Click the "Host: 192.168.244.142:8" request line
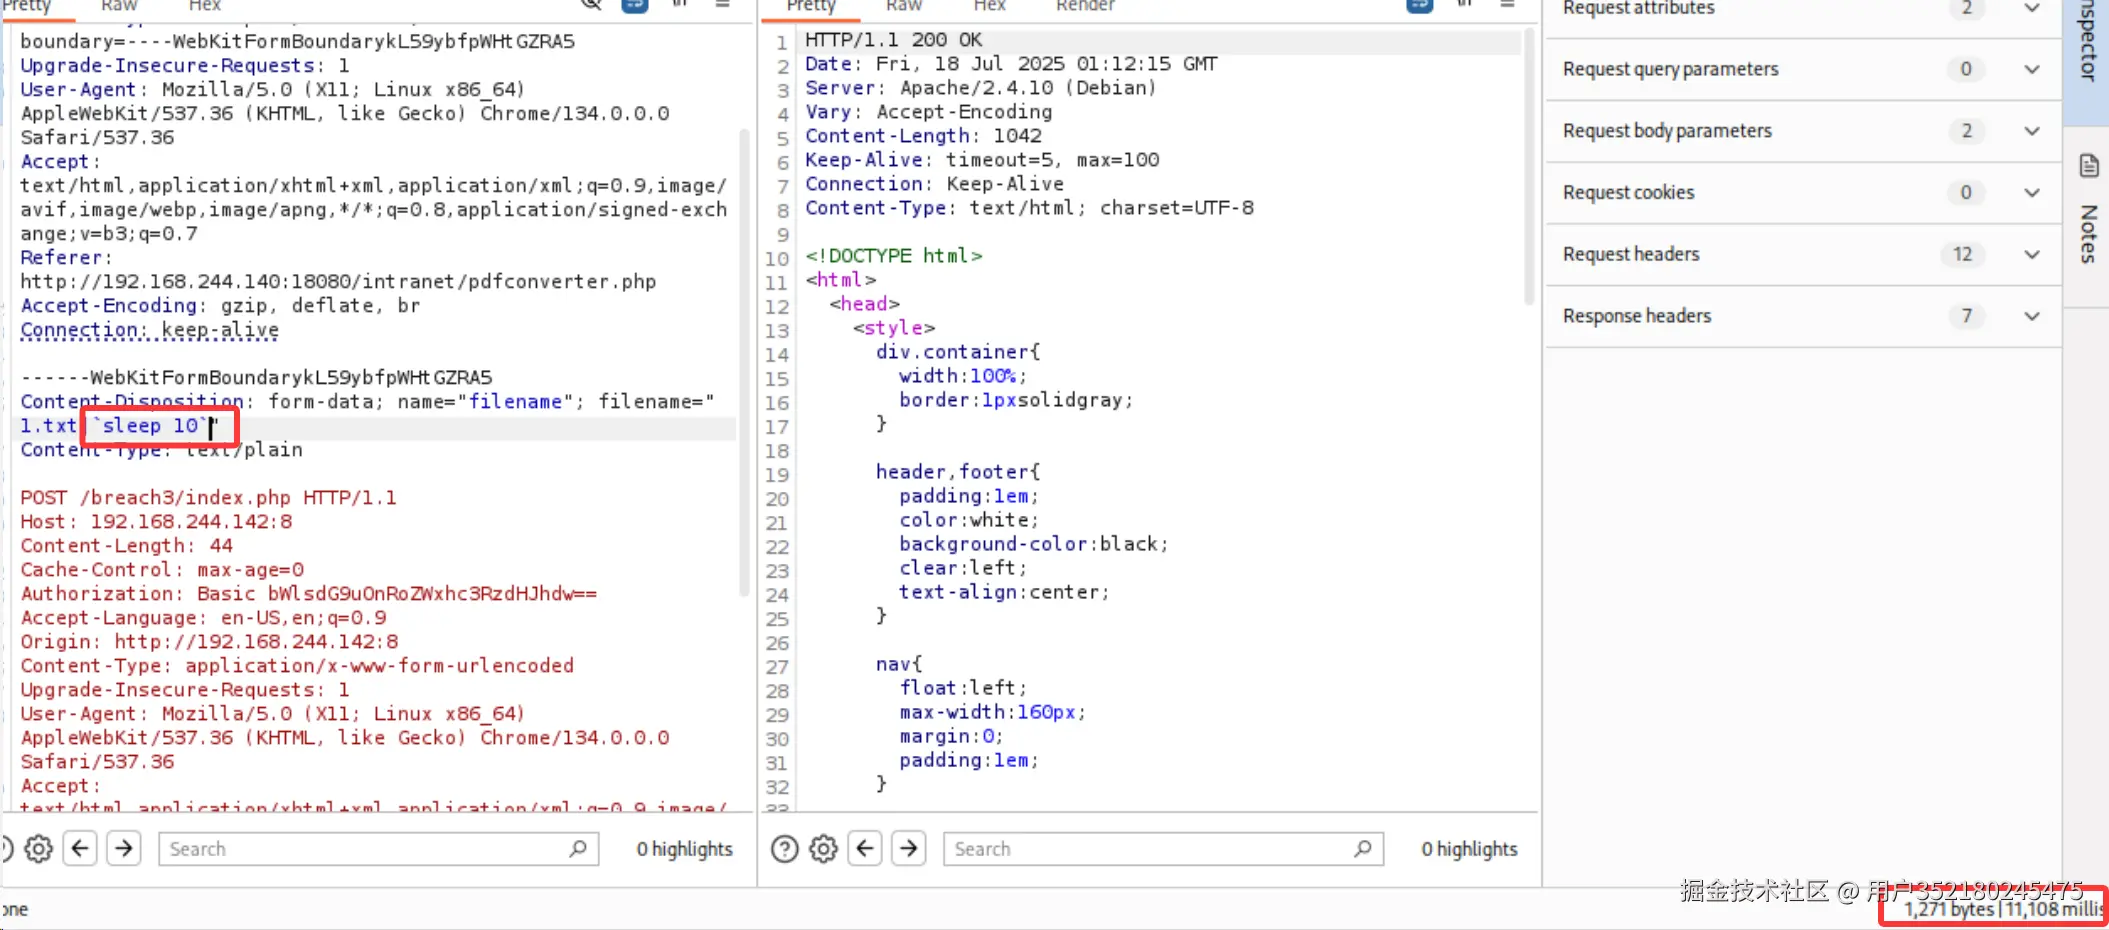Screen dimensions: 2109x930 click(x=156, y=522)
